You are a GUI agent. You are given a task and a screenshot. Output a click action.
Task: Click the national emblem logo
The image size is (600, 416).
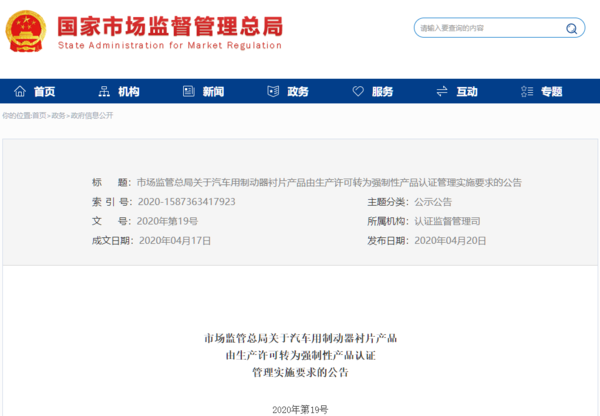click(x=26, y=32)
